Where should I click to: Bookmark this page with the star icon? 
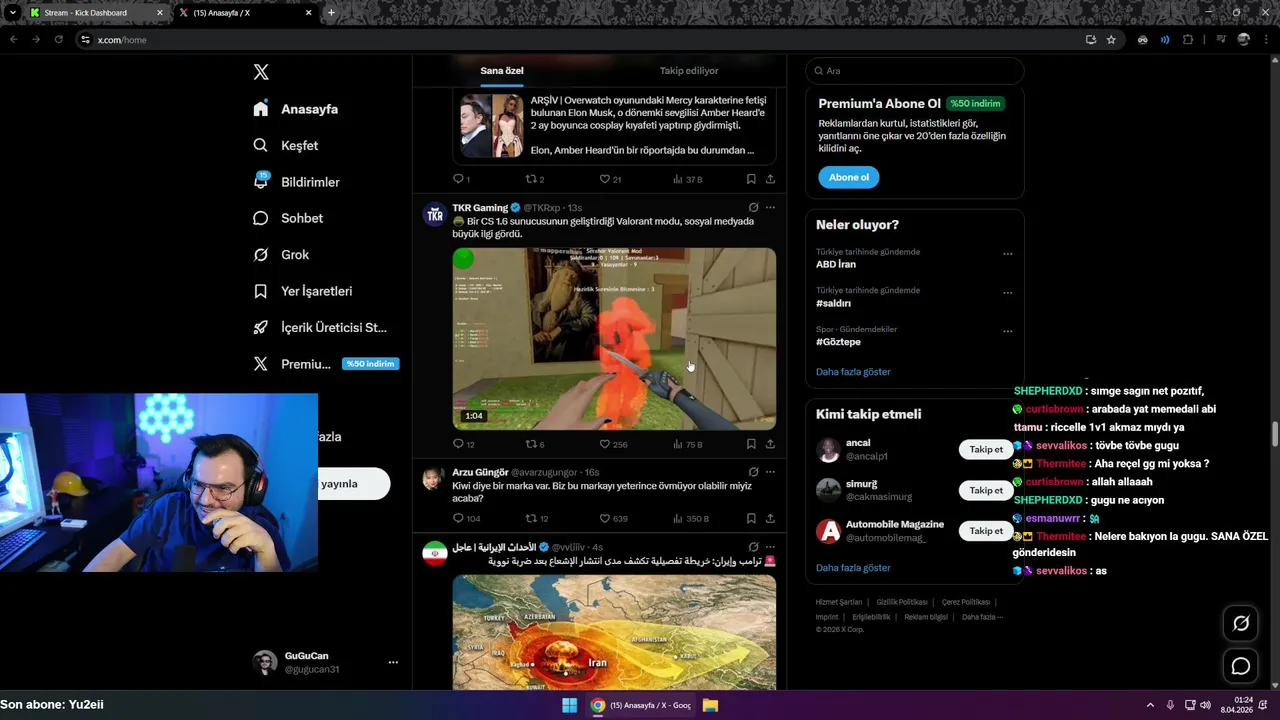pos(1111,40)
